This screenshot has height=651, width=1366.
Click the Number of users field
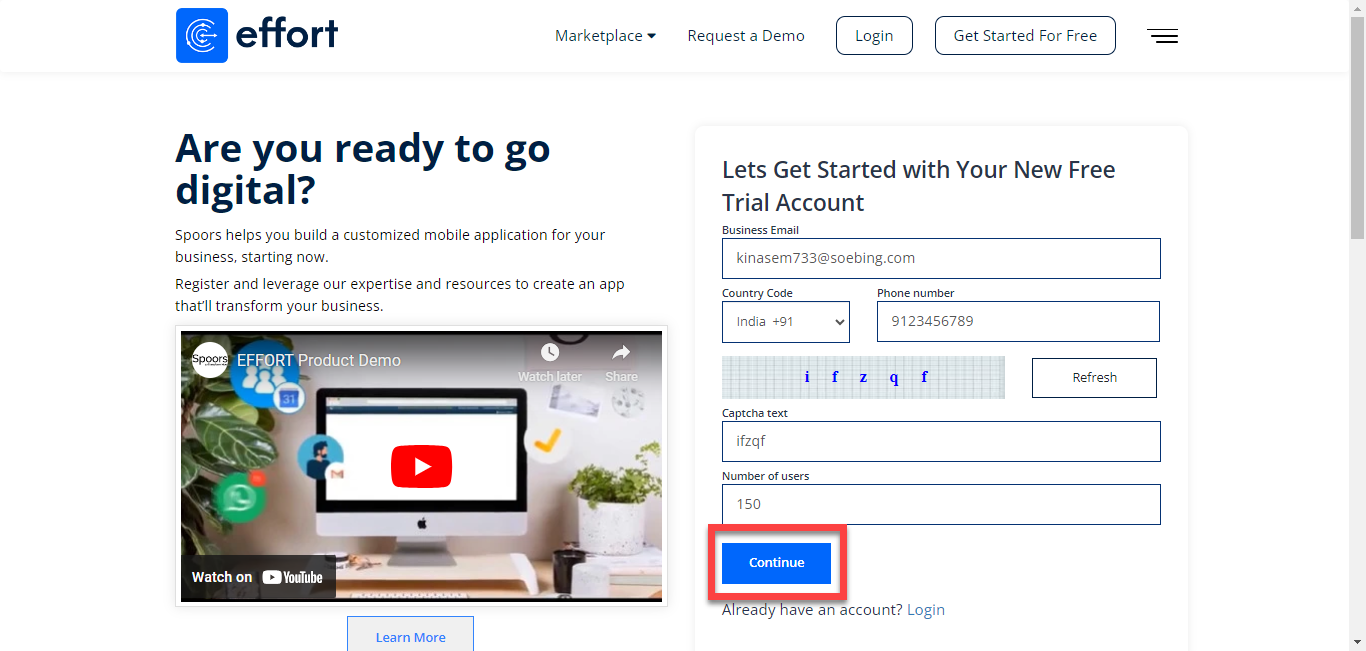tap(941, 504)
